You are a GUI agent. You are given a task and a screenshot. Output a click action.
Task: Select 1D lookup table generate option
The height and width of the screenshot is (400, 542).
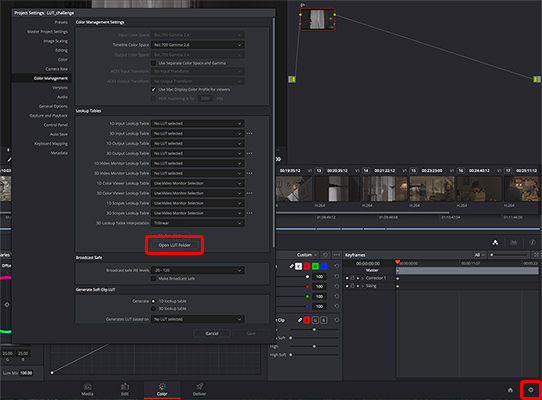153,301
